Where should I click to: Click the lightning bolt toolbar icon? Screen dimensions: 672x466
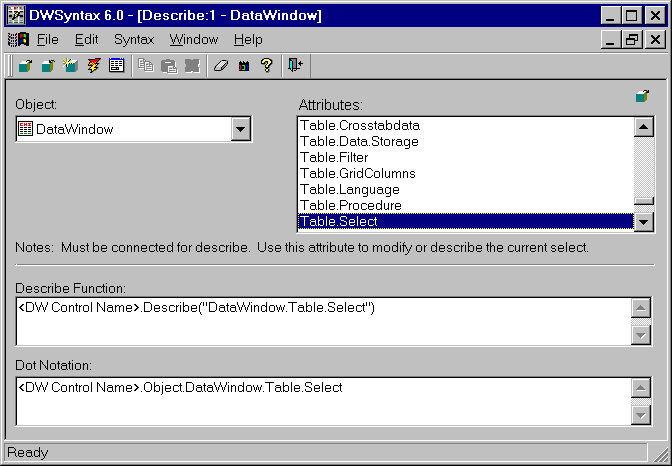coord(93,66)
